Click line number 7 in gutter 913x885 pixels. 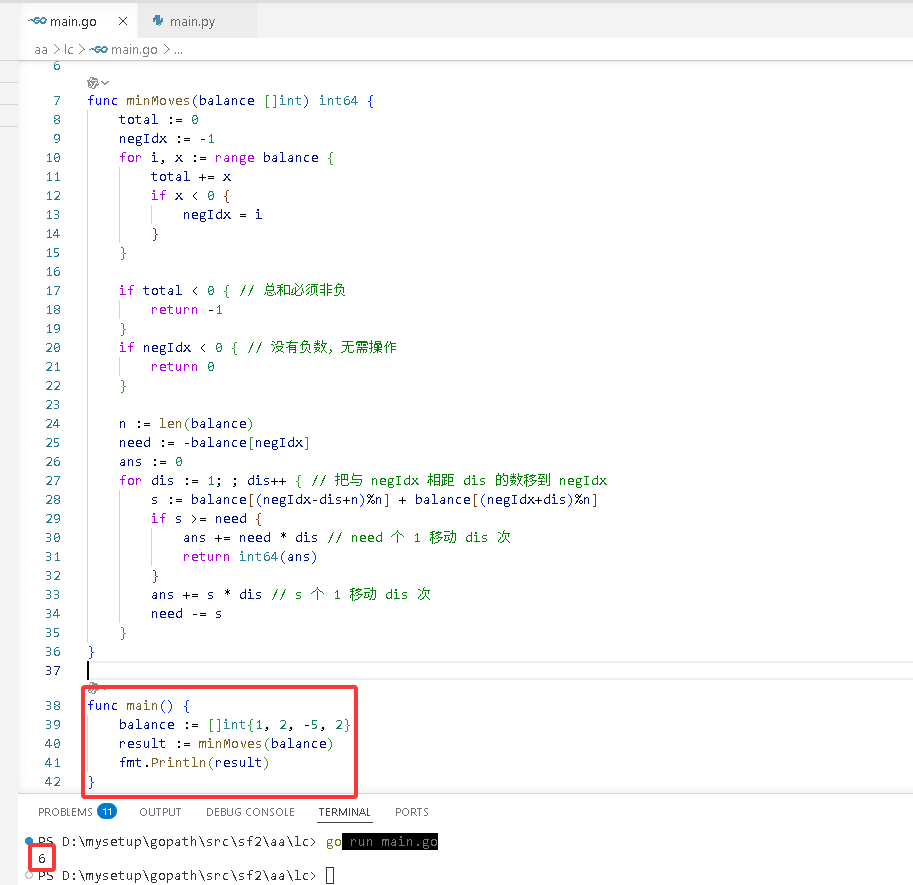click(x=57, y=101)
